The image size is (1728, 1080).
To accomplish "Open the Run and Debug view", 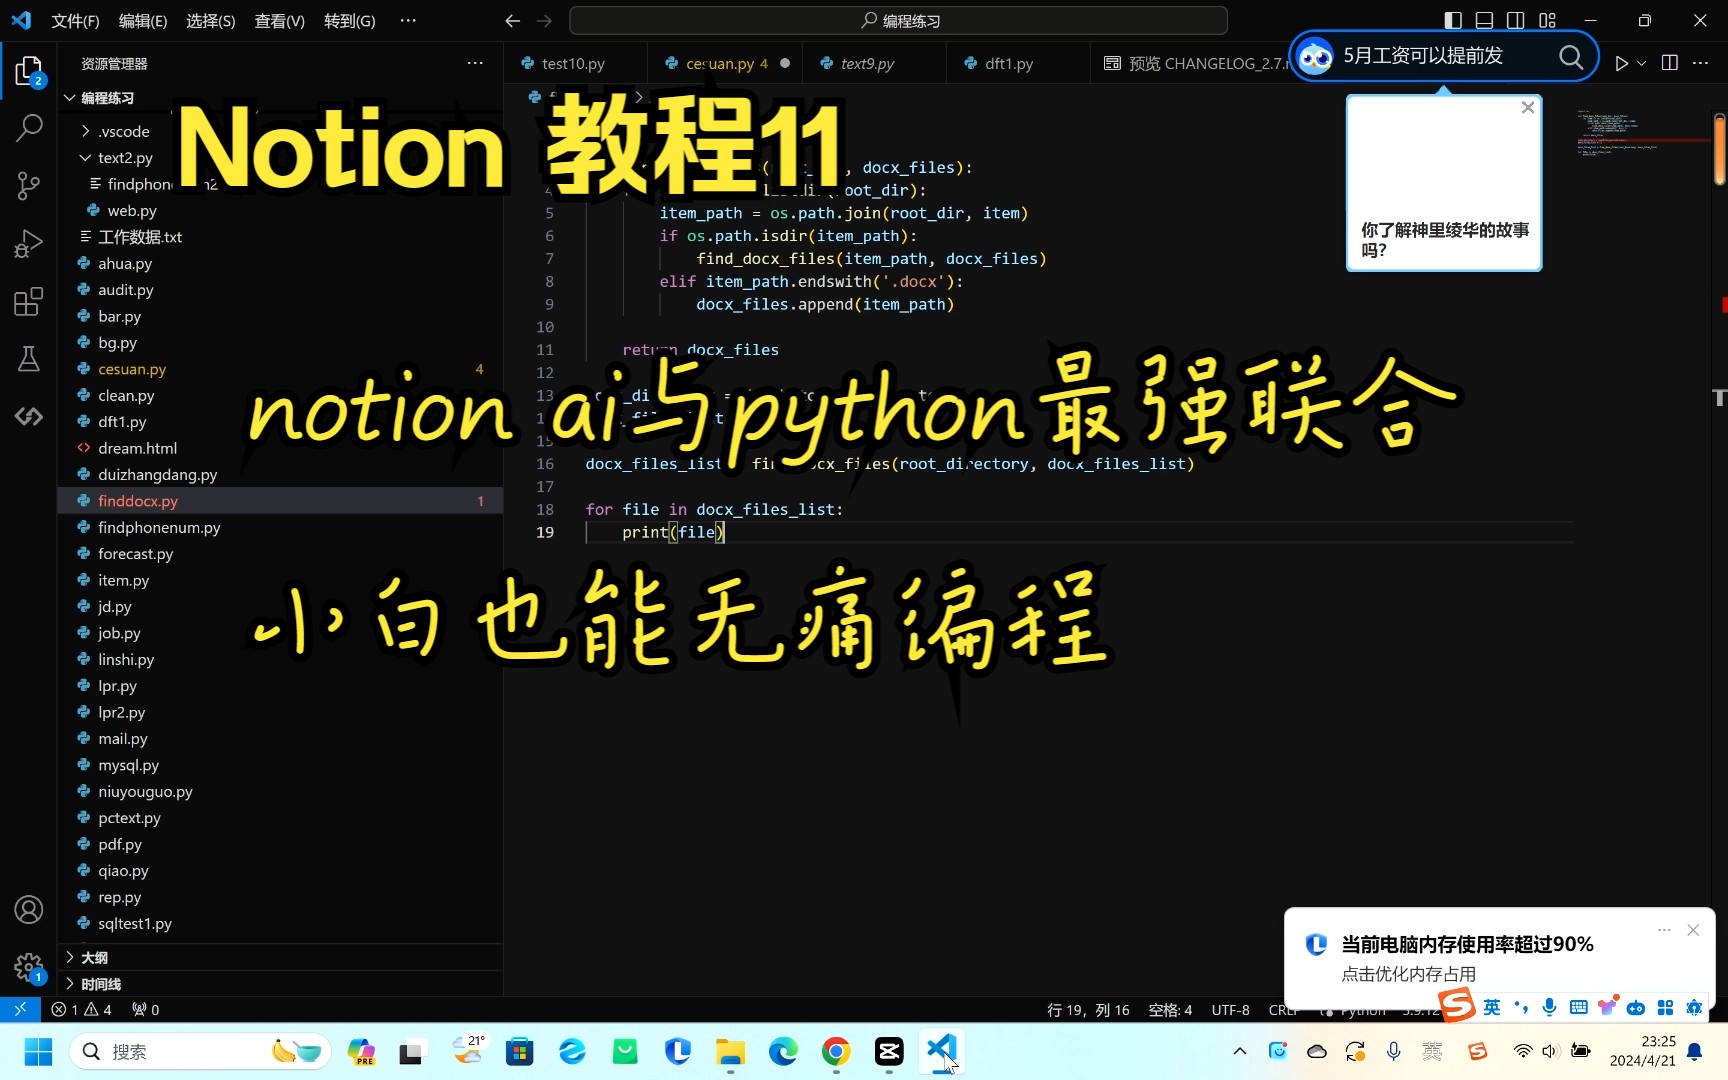I will click(x=28, y=243).
